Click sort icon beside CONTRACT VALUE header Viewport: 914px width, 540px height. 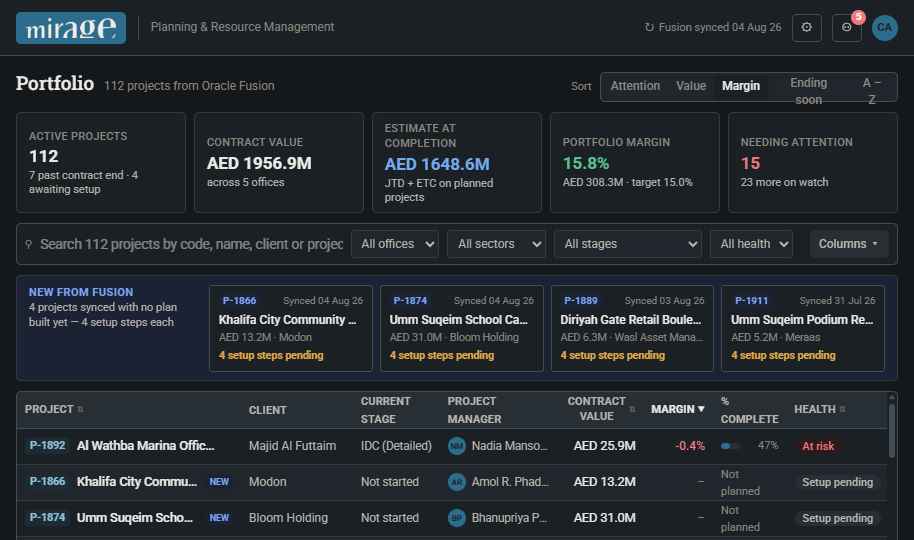click(x=632, y=409)
